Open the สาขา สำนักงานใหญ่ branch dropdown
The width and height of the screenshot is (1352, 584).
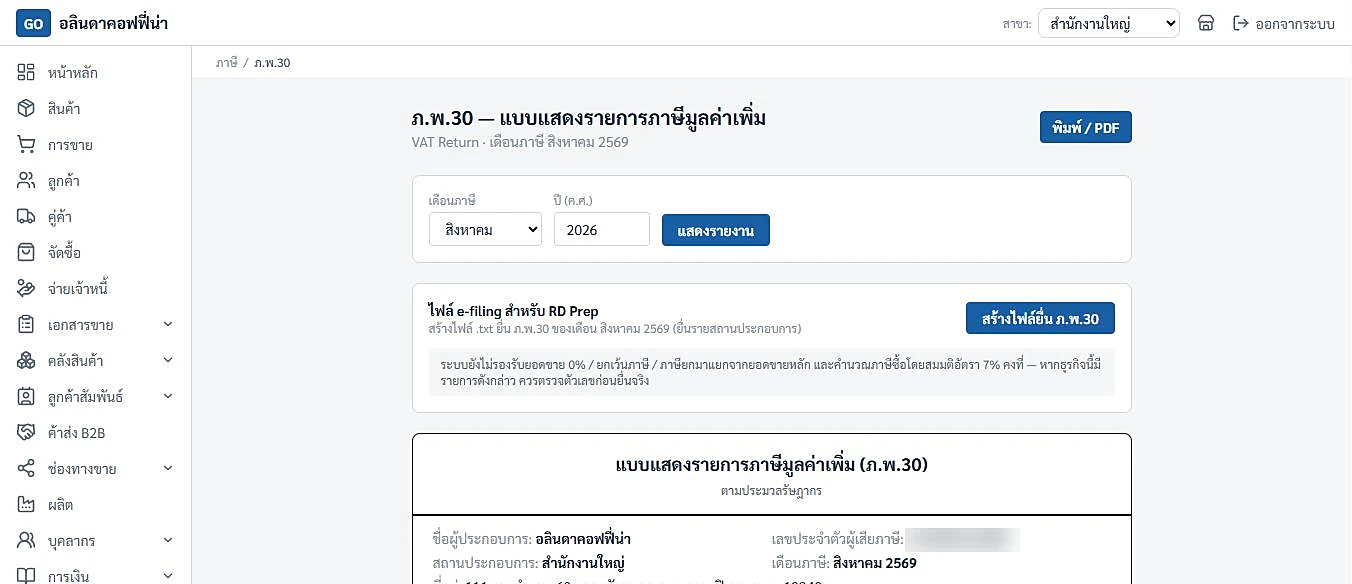[x=1109, y=23]
